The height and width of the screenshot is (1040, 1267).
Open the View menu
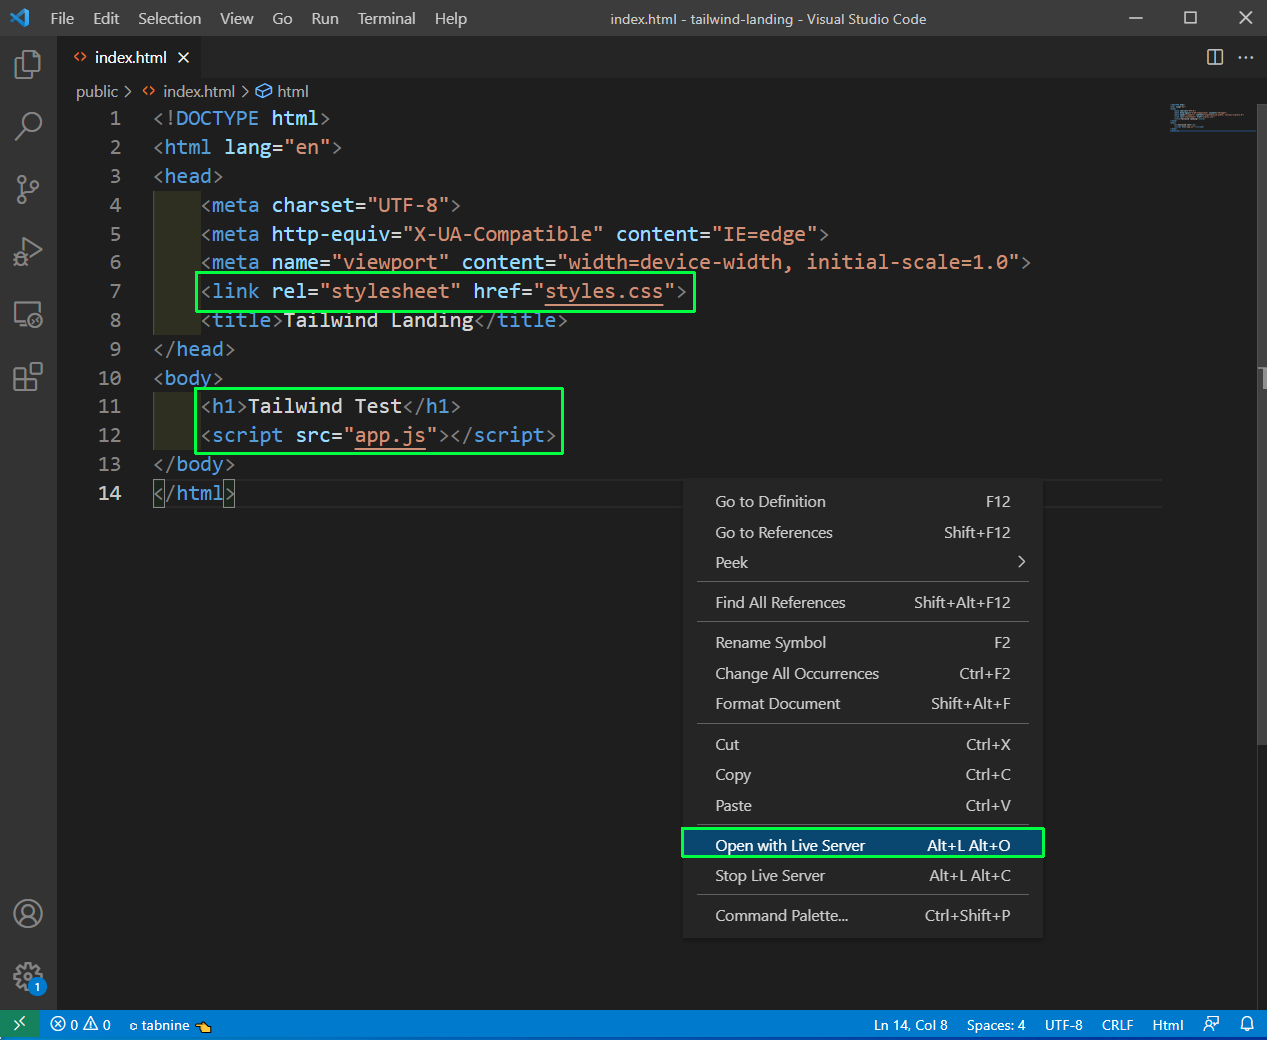click(x=236, y=18)
